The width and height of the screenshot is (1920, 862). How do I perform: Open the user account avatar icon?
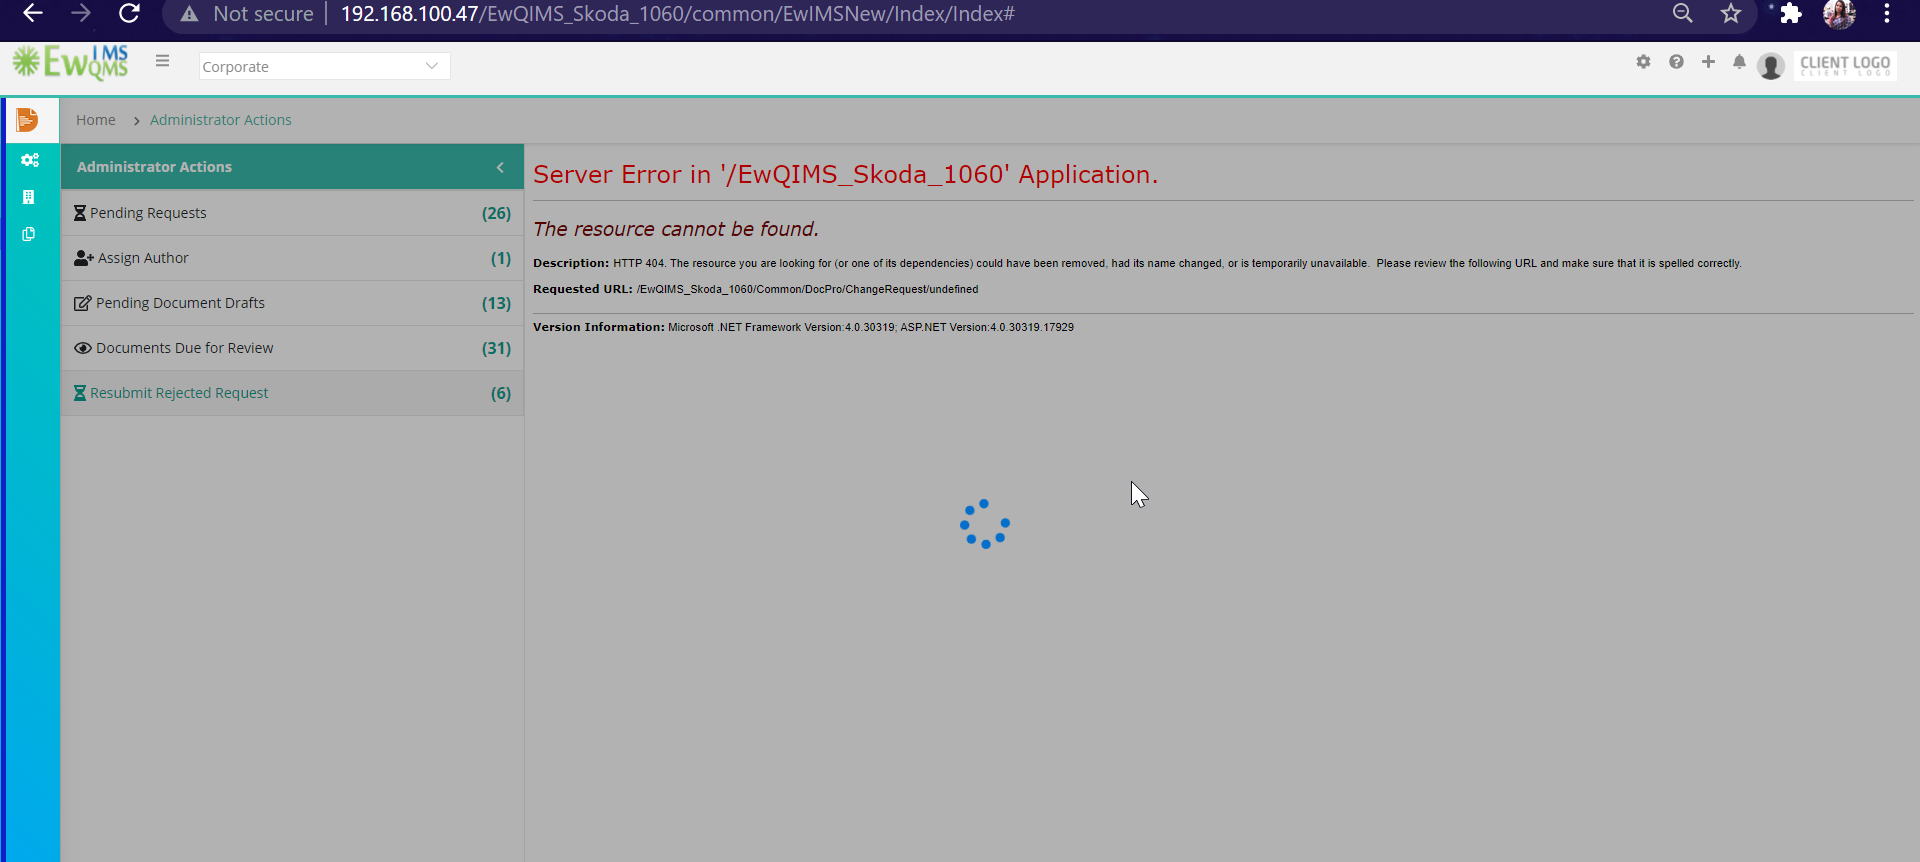coord(1771,66)
